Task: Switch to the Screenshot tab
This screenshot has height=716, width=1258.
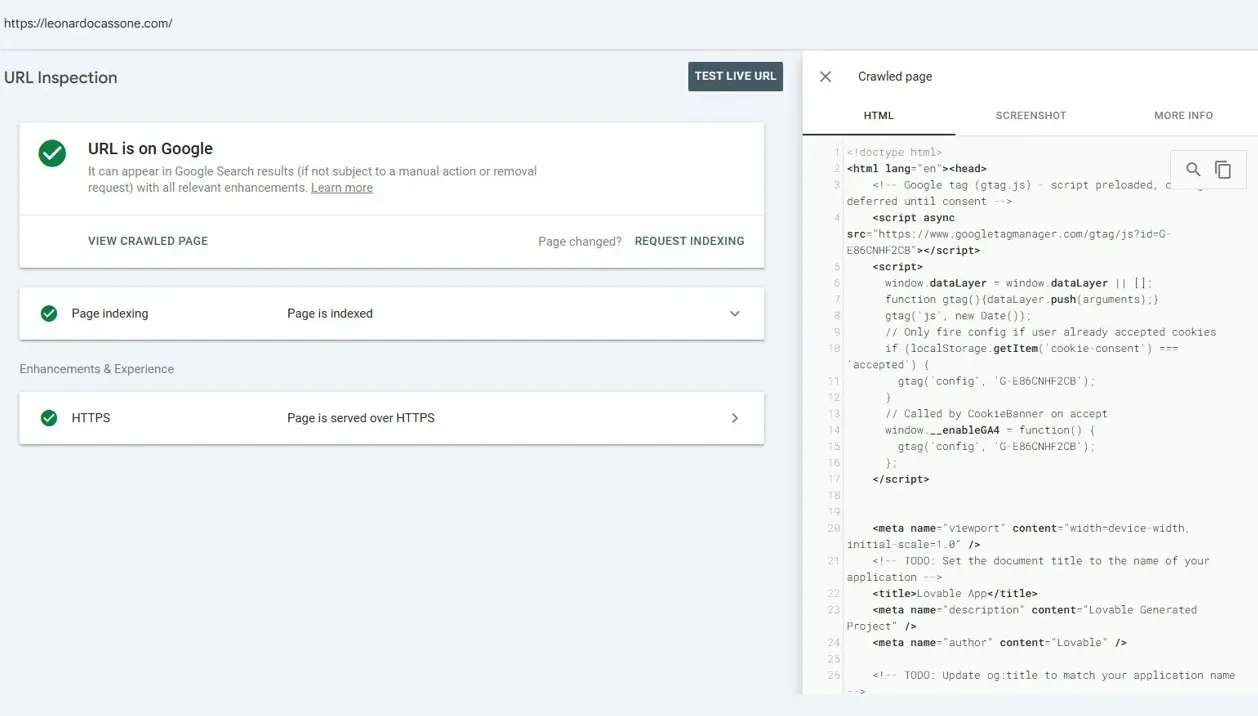Action: [x=1031, y=116]
